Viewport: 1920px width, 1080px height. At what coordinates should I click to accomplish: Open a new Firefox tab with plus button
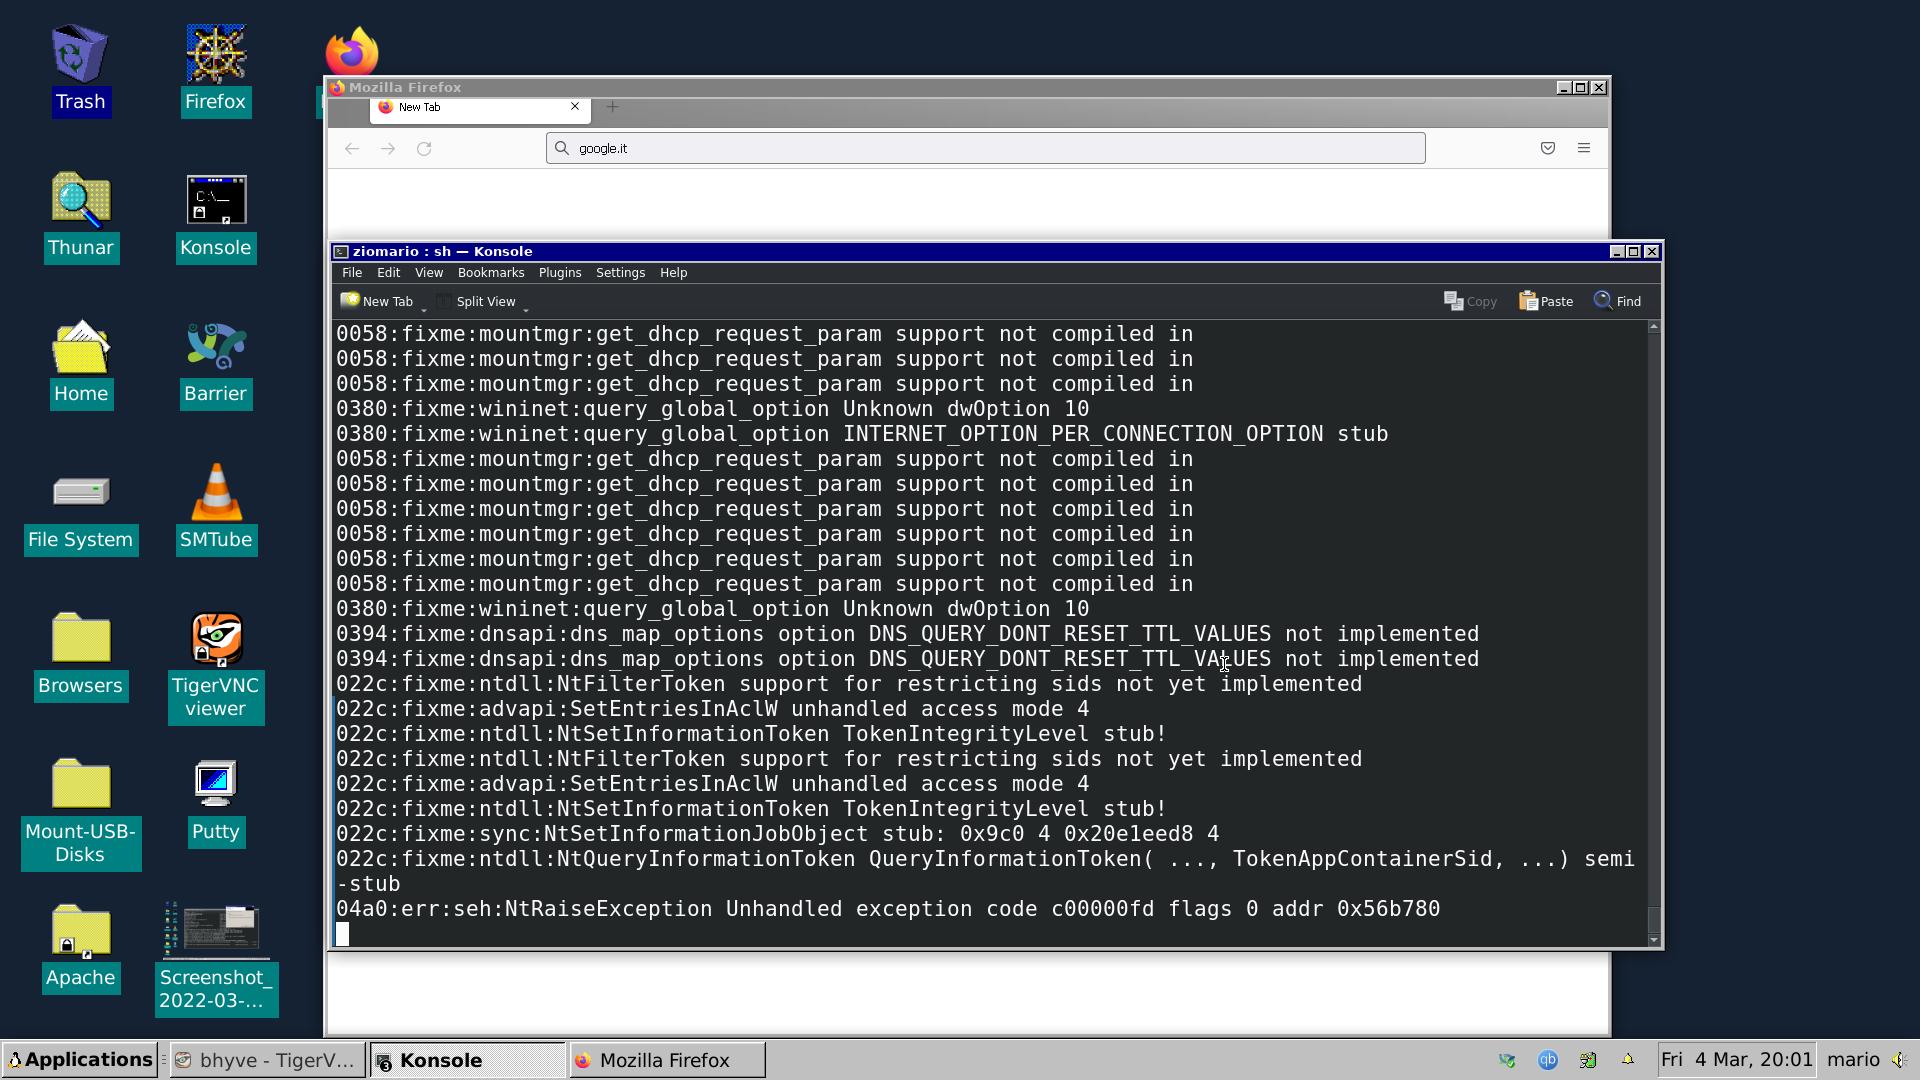pyautogui.click(x=612, y=107)
